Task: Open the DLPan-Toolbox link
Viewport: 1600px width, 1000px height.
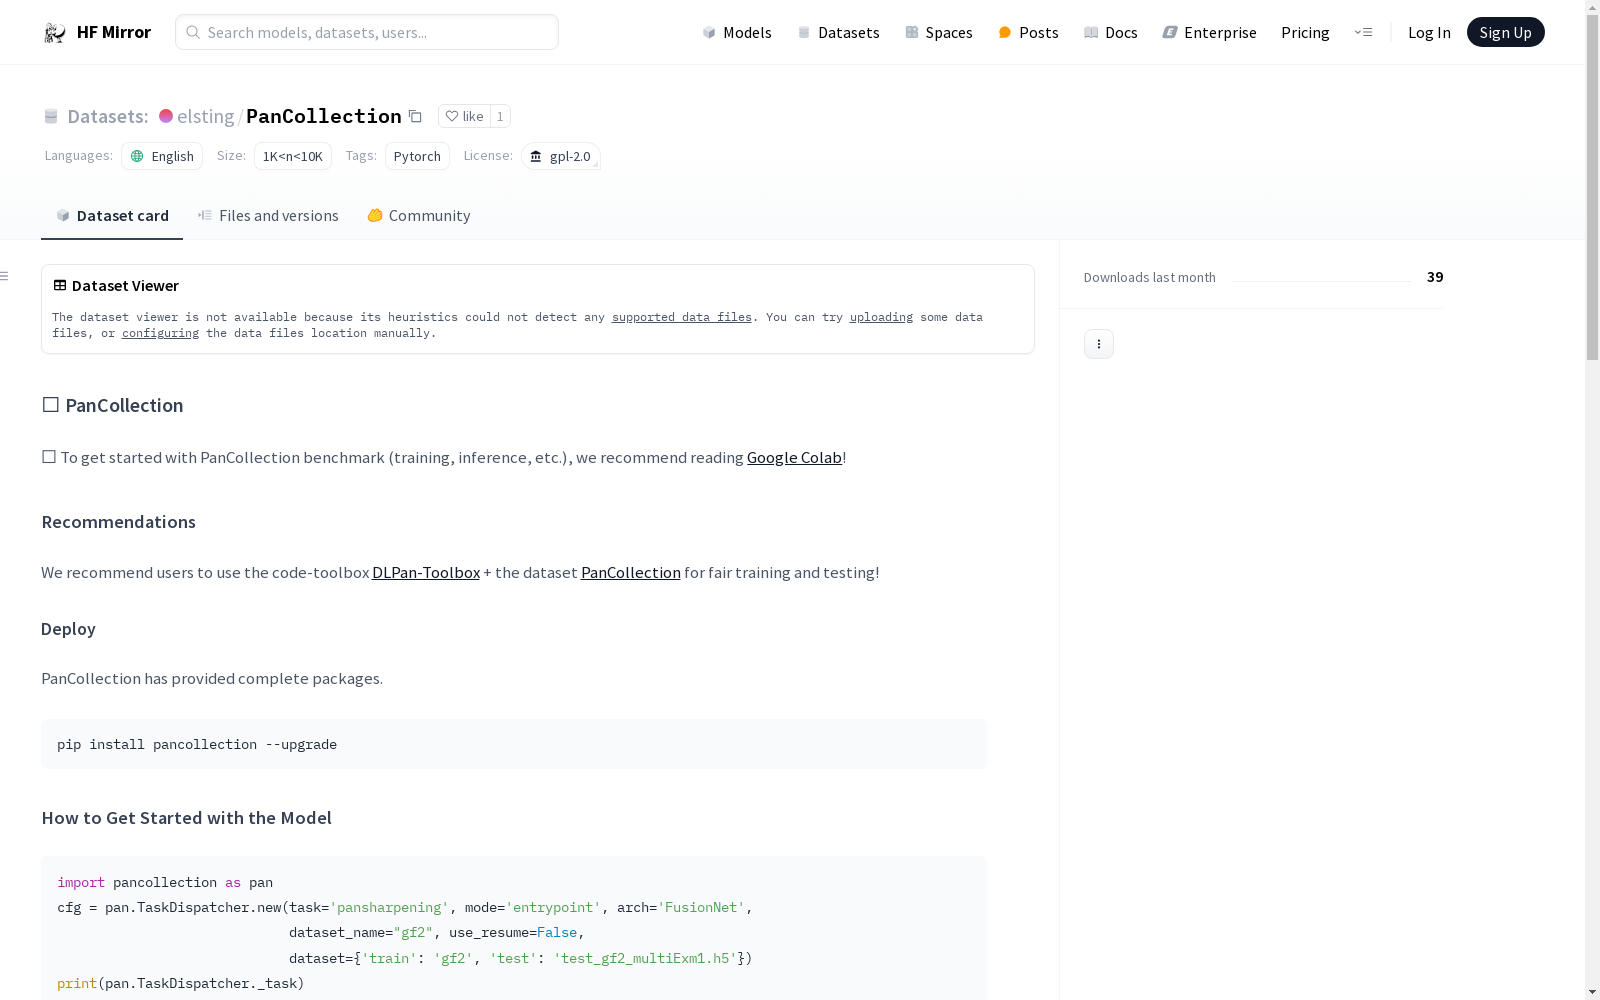Action: click(x=426, y=572)
